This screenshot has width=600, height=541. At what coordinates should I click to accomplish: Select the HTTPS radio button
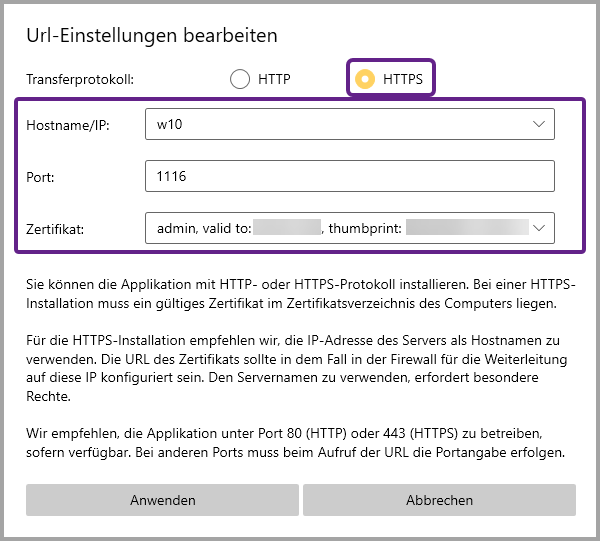click(x=366, y=79)
